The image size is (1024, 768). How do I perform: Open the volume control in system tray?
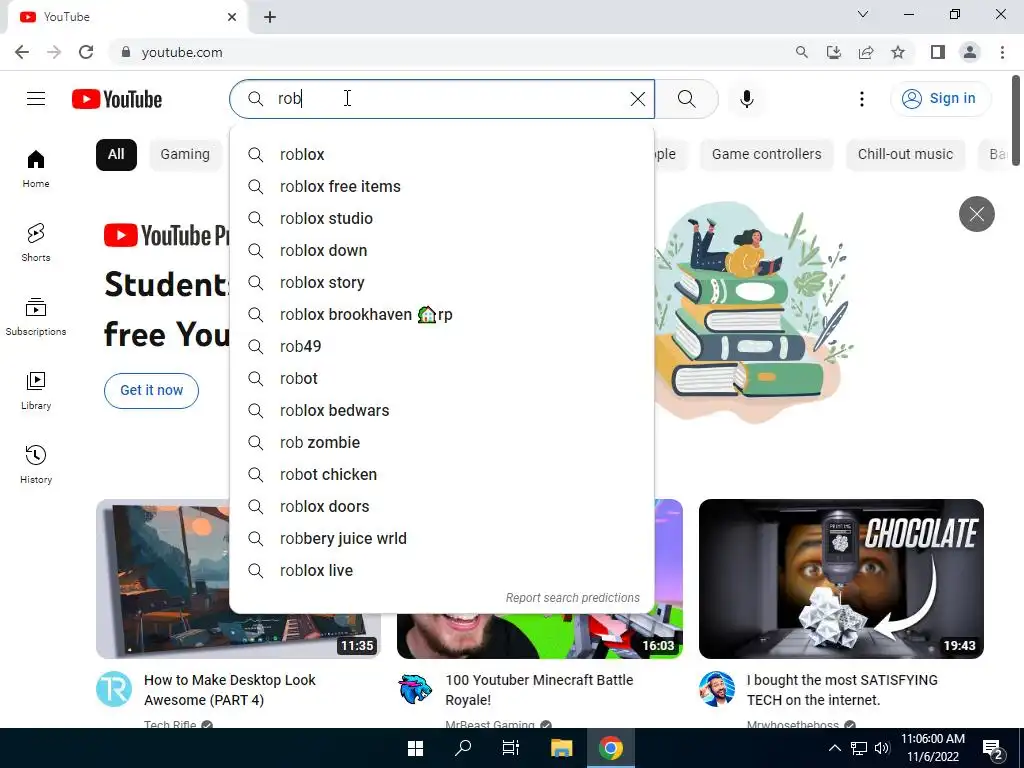pos(882,748)
